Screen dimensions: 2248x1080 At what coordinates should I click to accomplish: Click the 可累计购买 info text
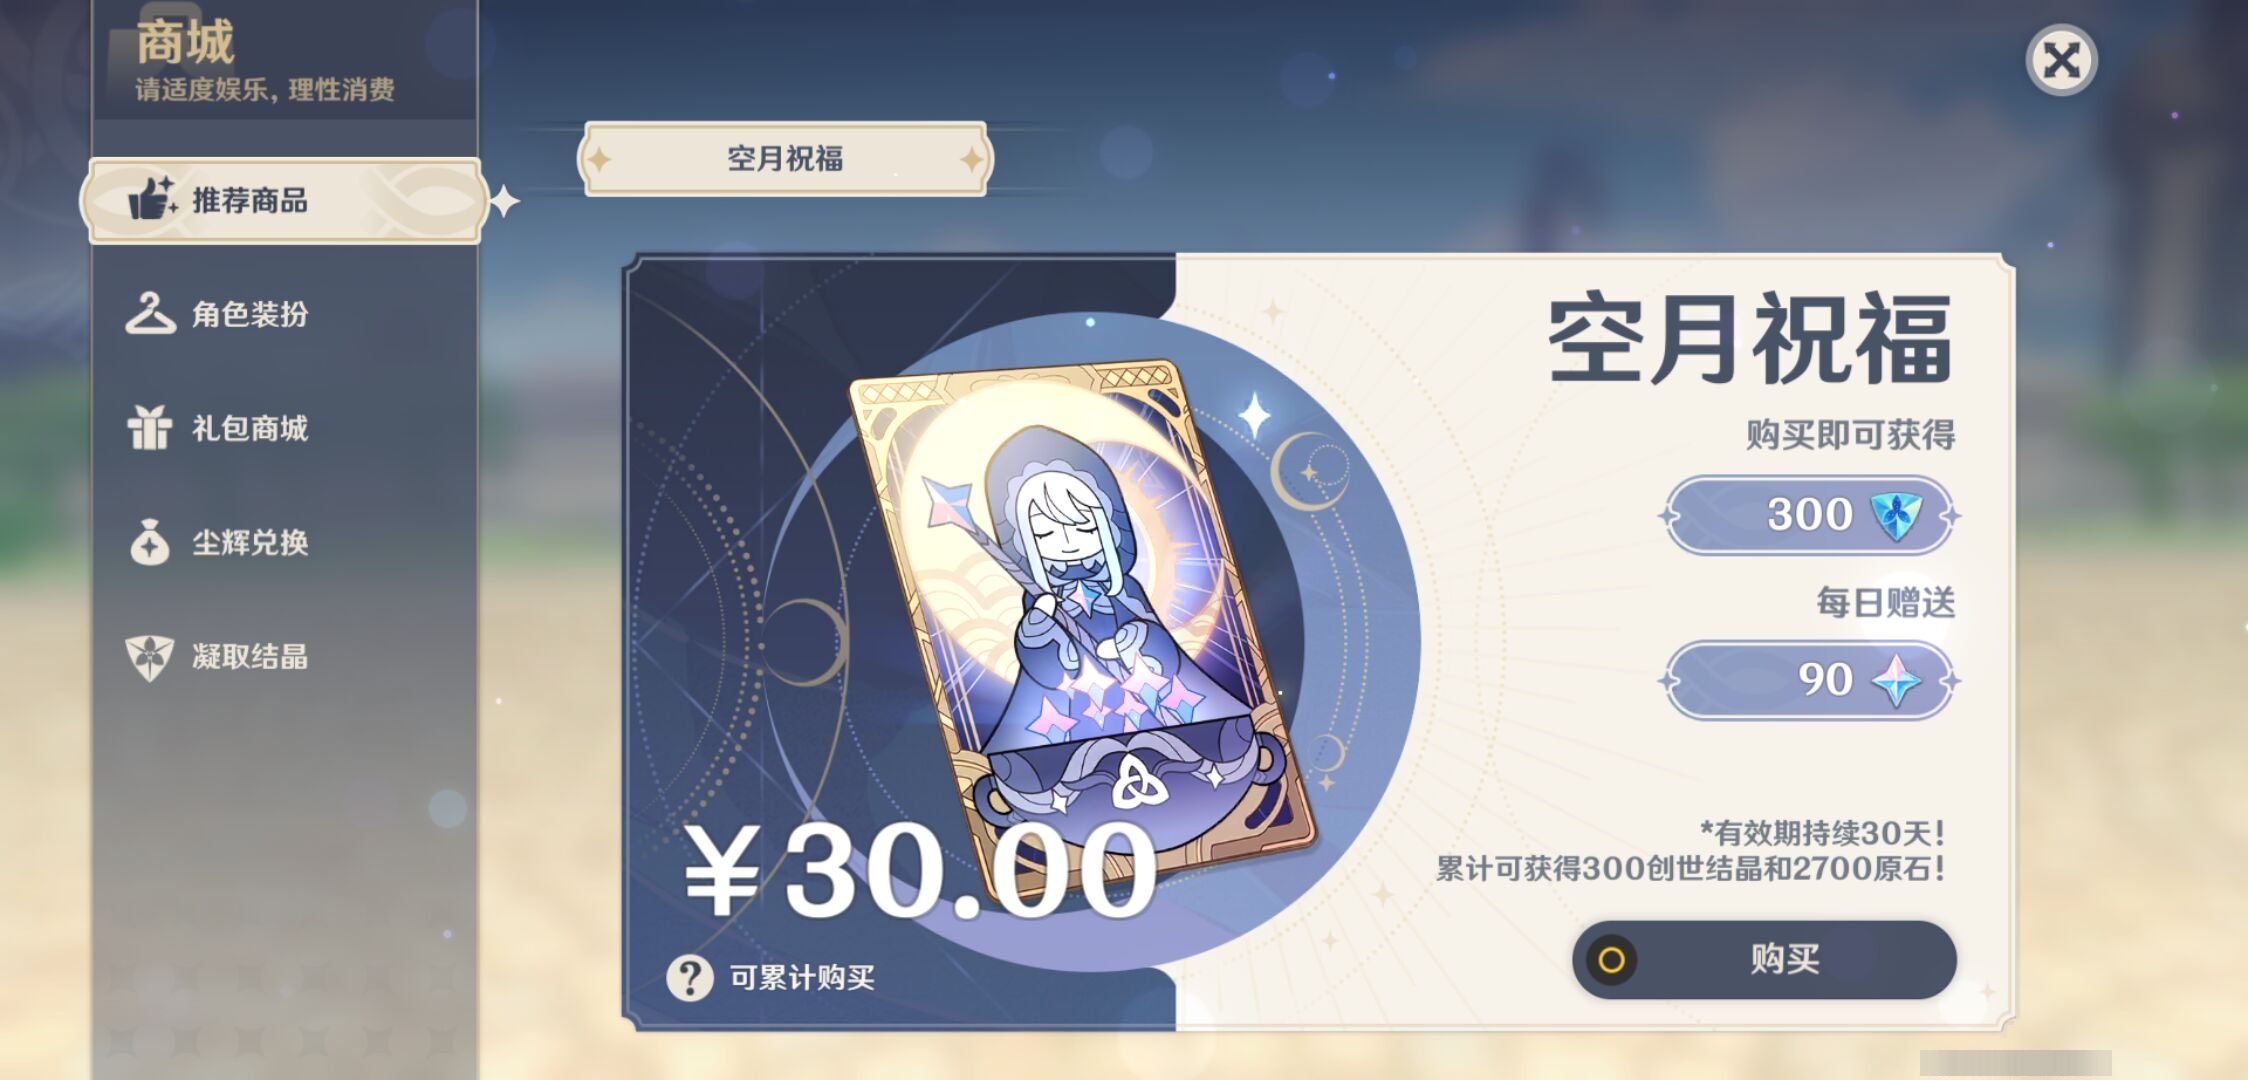click(802, 977)
